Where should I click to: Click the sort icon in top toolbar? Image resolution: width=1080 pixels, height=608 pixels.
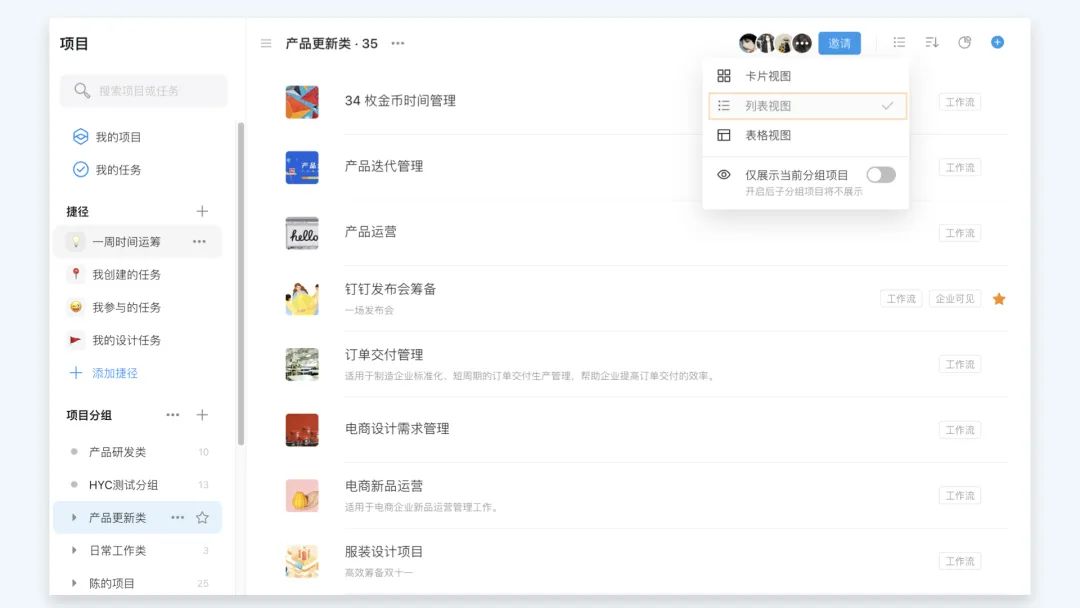(932, 43)
